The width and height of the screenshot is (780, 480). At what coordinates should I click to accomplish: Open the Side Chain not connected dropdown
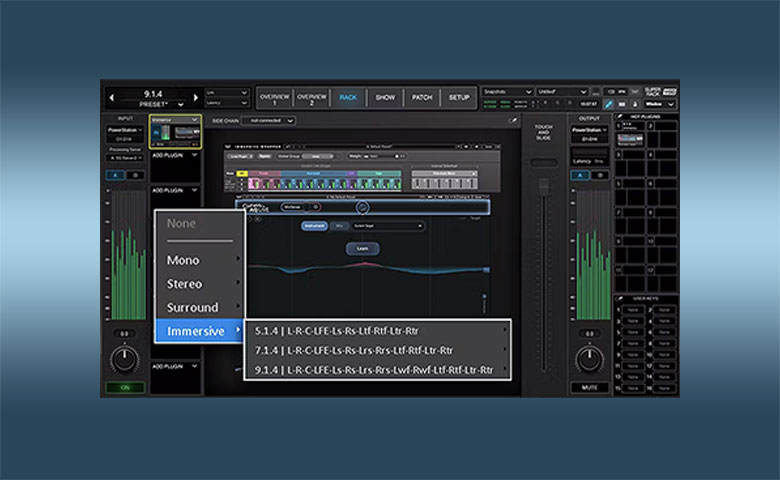(x=268, y=121)
